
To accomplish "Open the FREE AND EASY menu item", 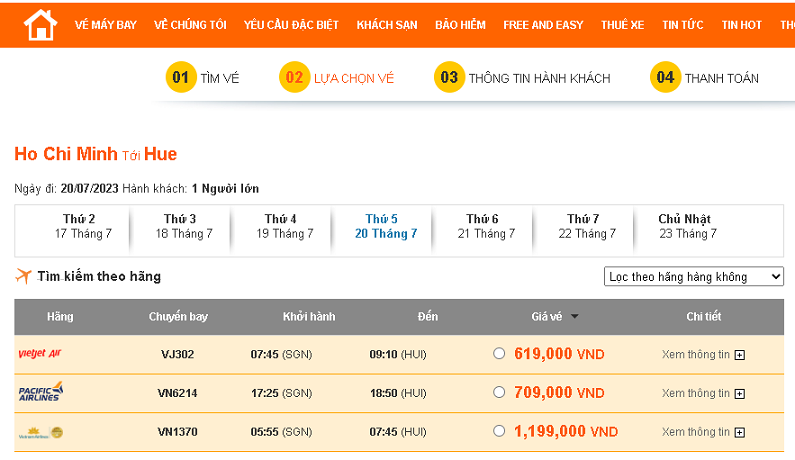I will [543, 25].
